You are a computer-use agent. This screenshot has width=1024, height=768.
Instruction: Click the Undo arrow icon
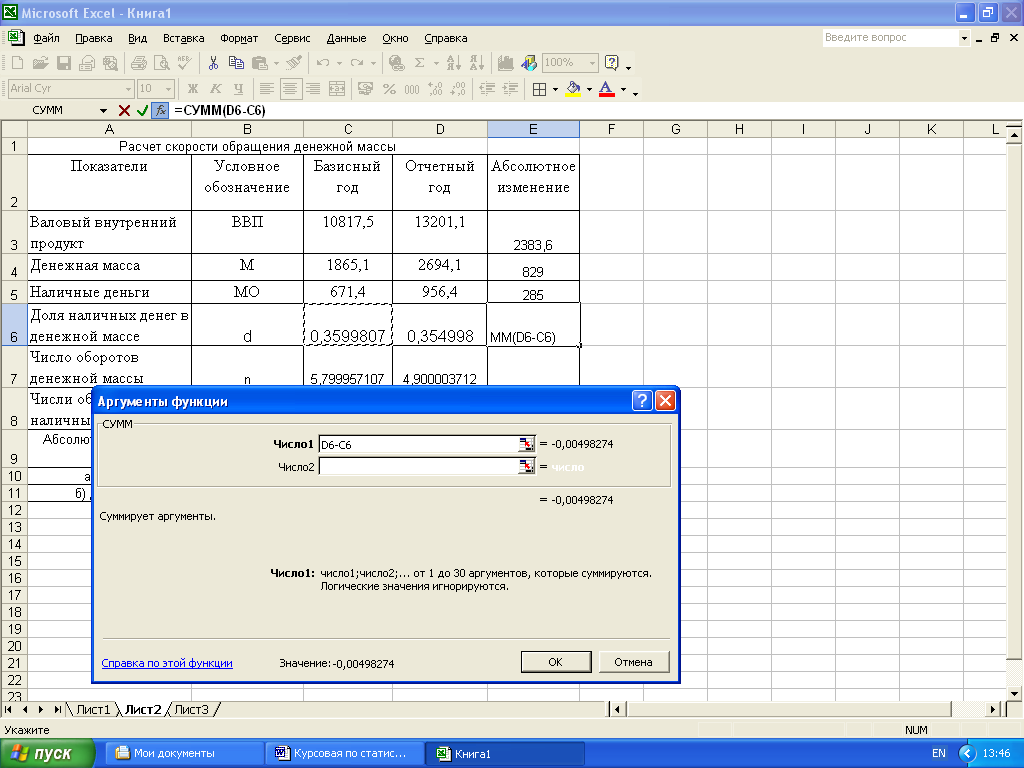pyautogui.click(x=323, y=63)
